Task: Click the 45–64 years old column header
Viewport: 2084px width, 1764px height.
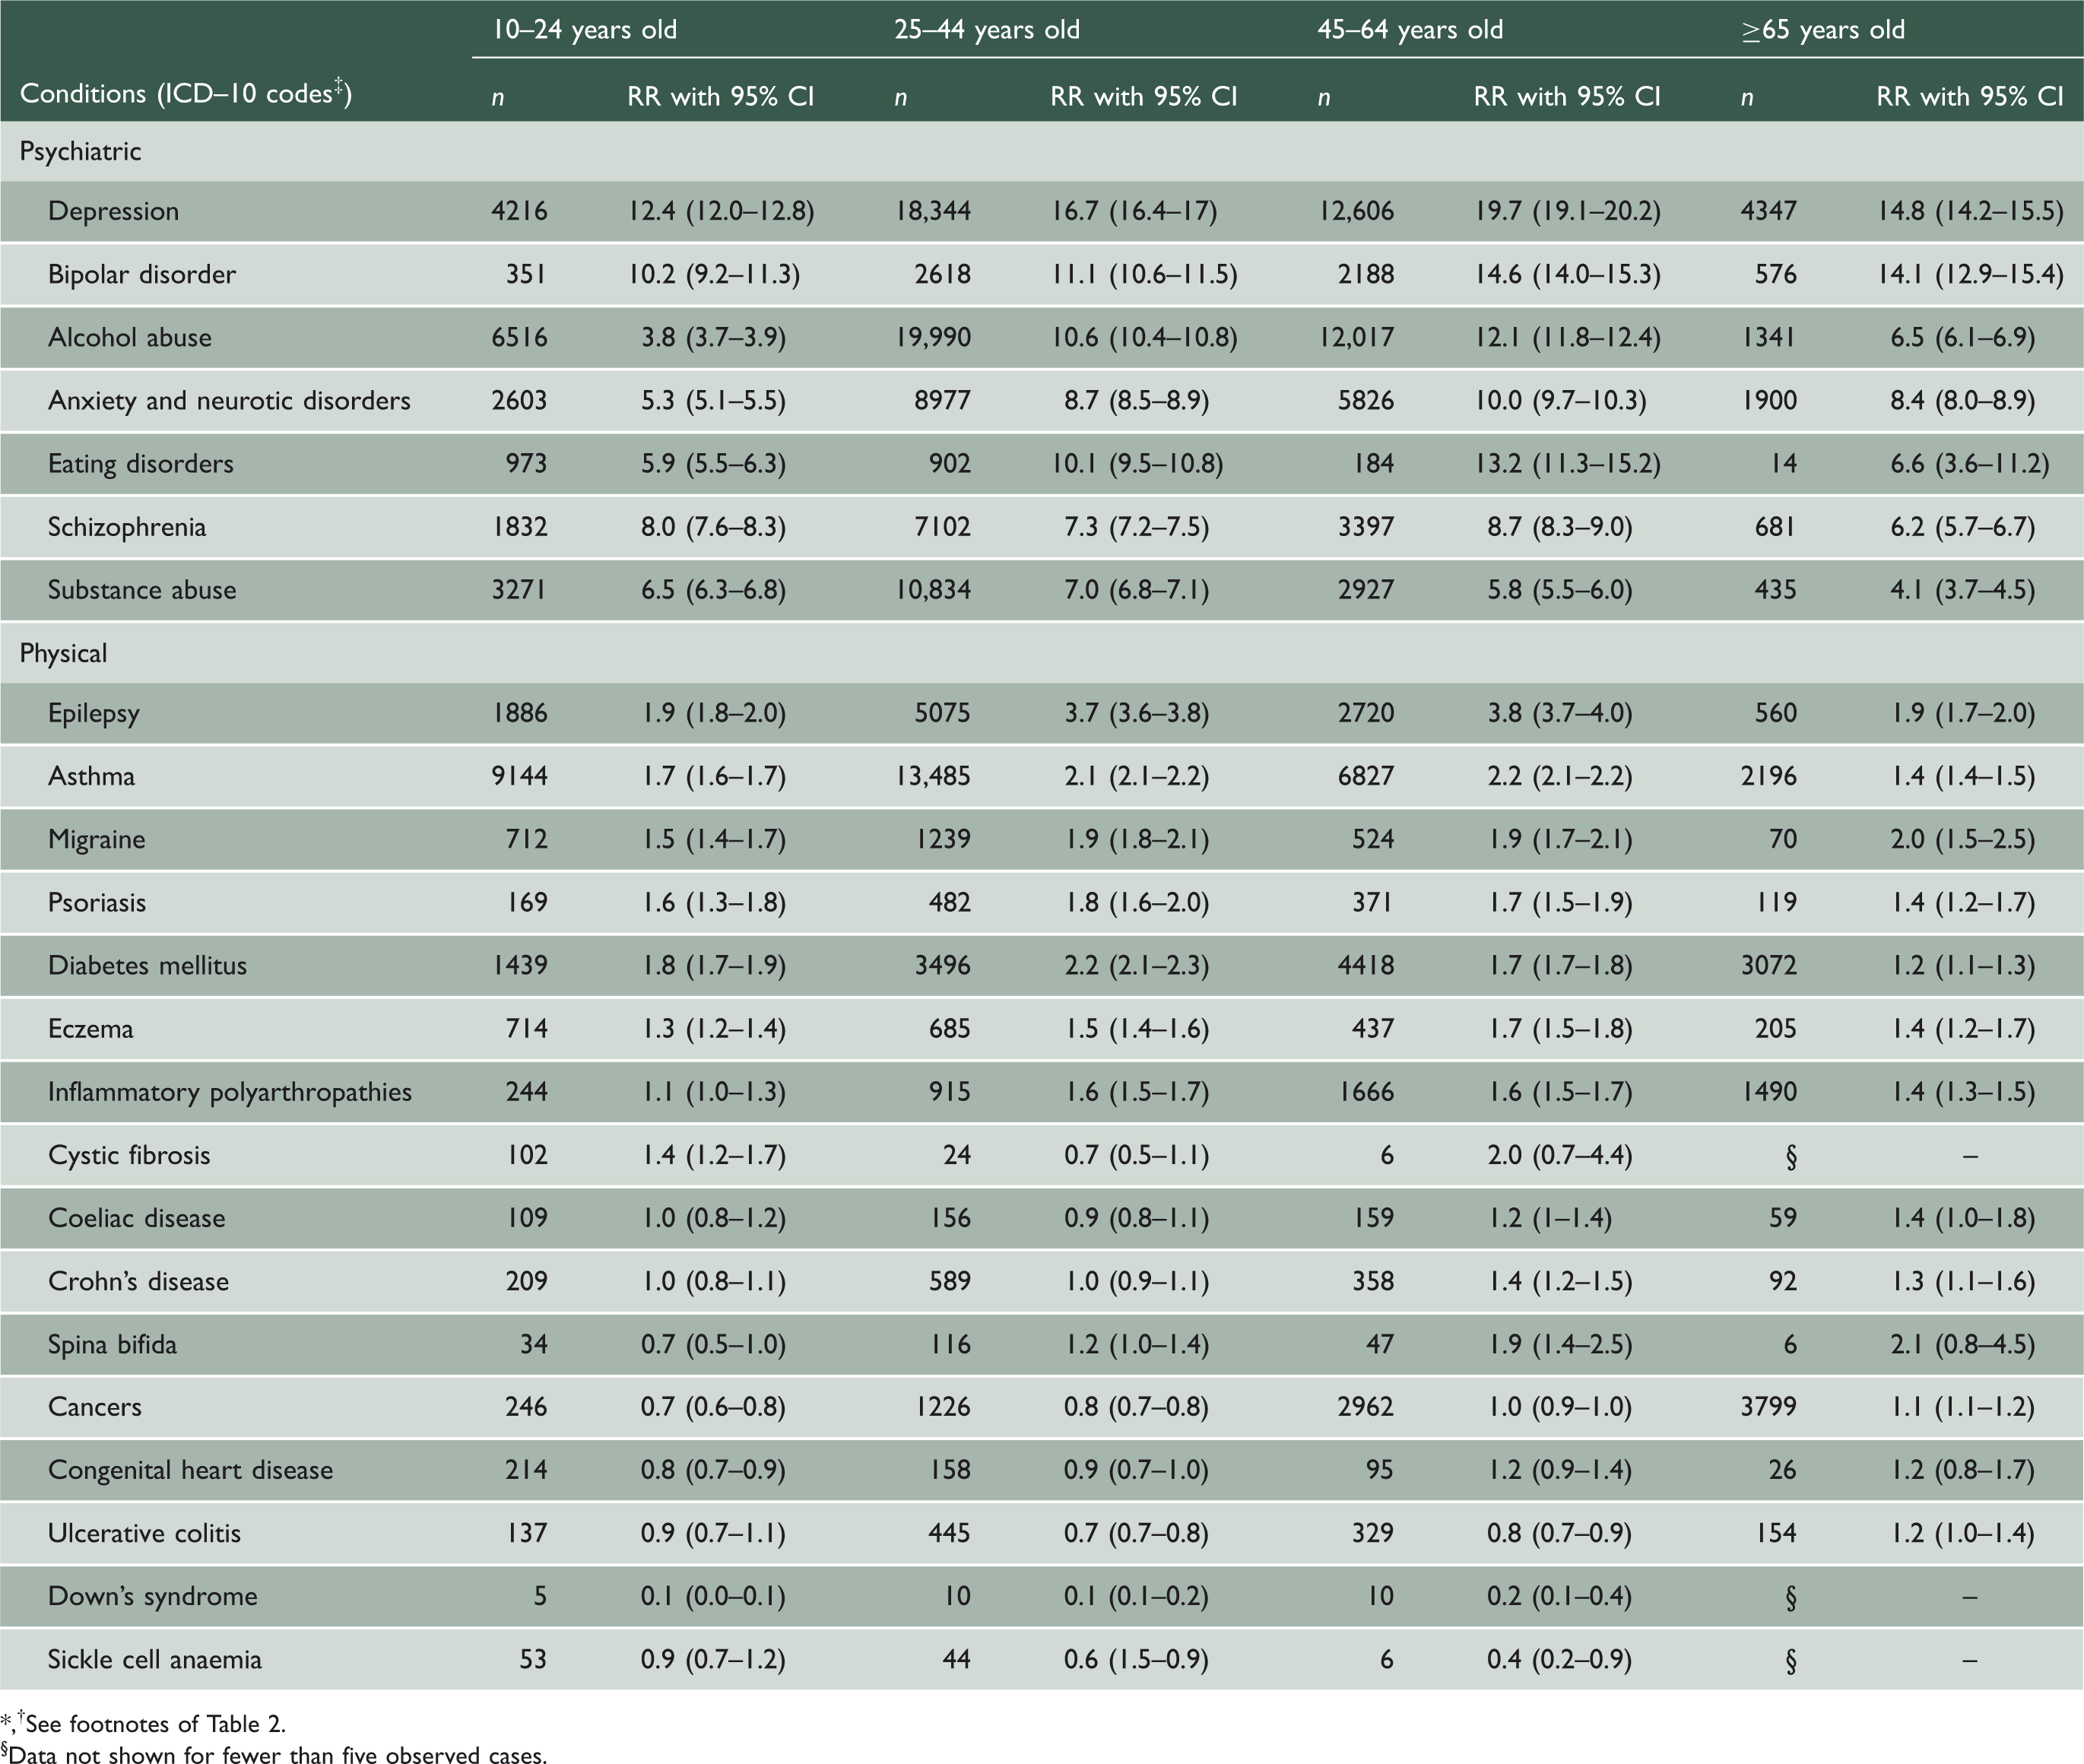Action: pyautogui.click(x=1410, y=30)
